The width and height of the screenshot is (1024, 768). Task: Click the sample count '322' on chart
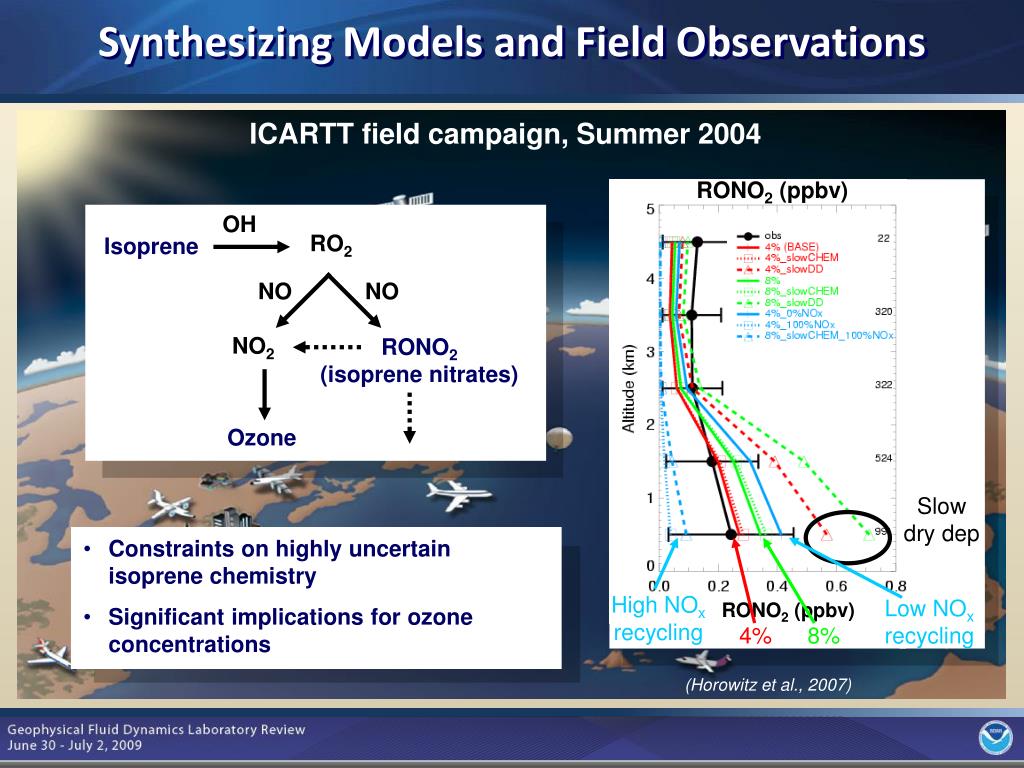[x=883, y=385]
